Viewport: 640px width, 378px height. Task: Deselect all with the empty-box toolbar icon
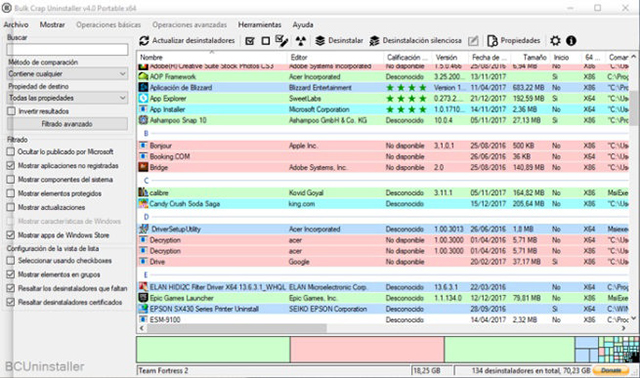[266, 41]
